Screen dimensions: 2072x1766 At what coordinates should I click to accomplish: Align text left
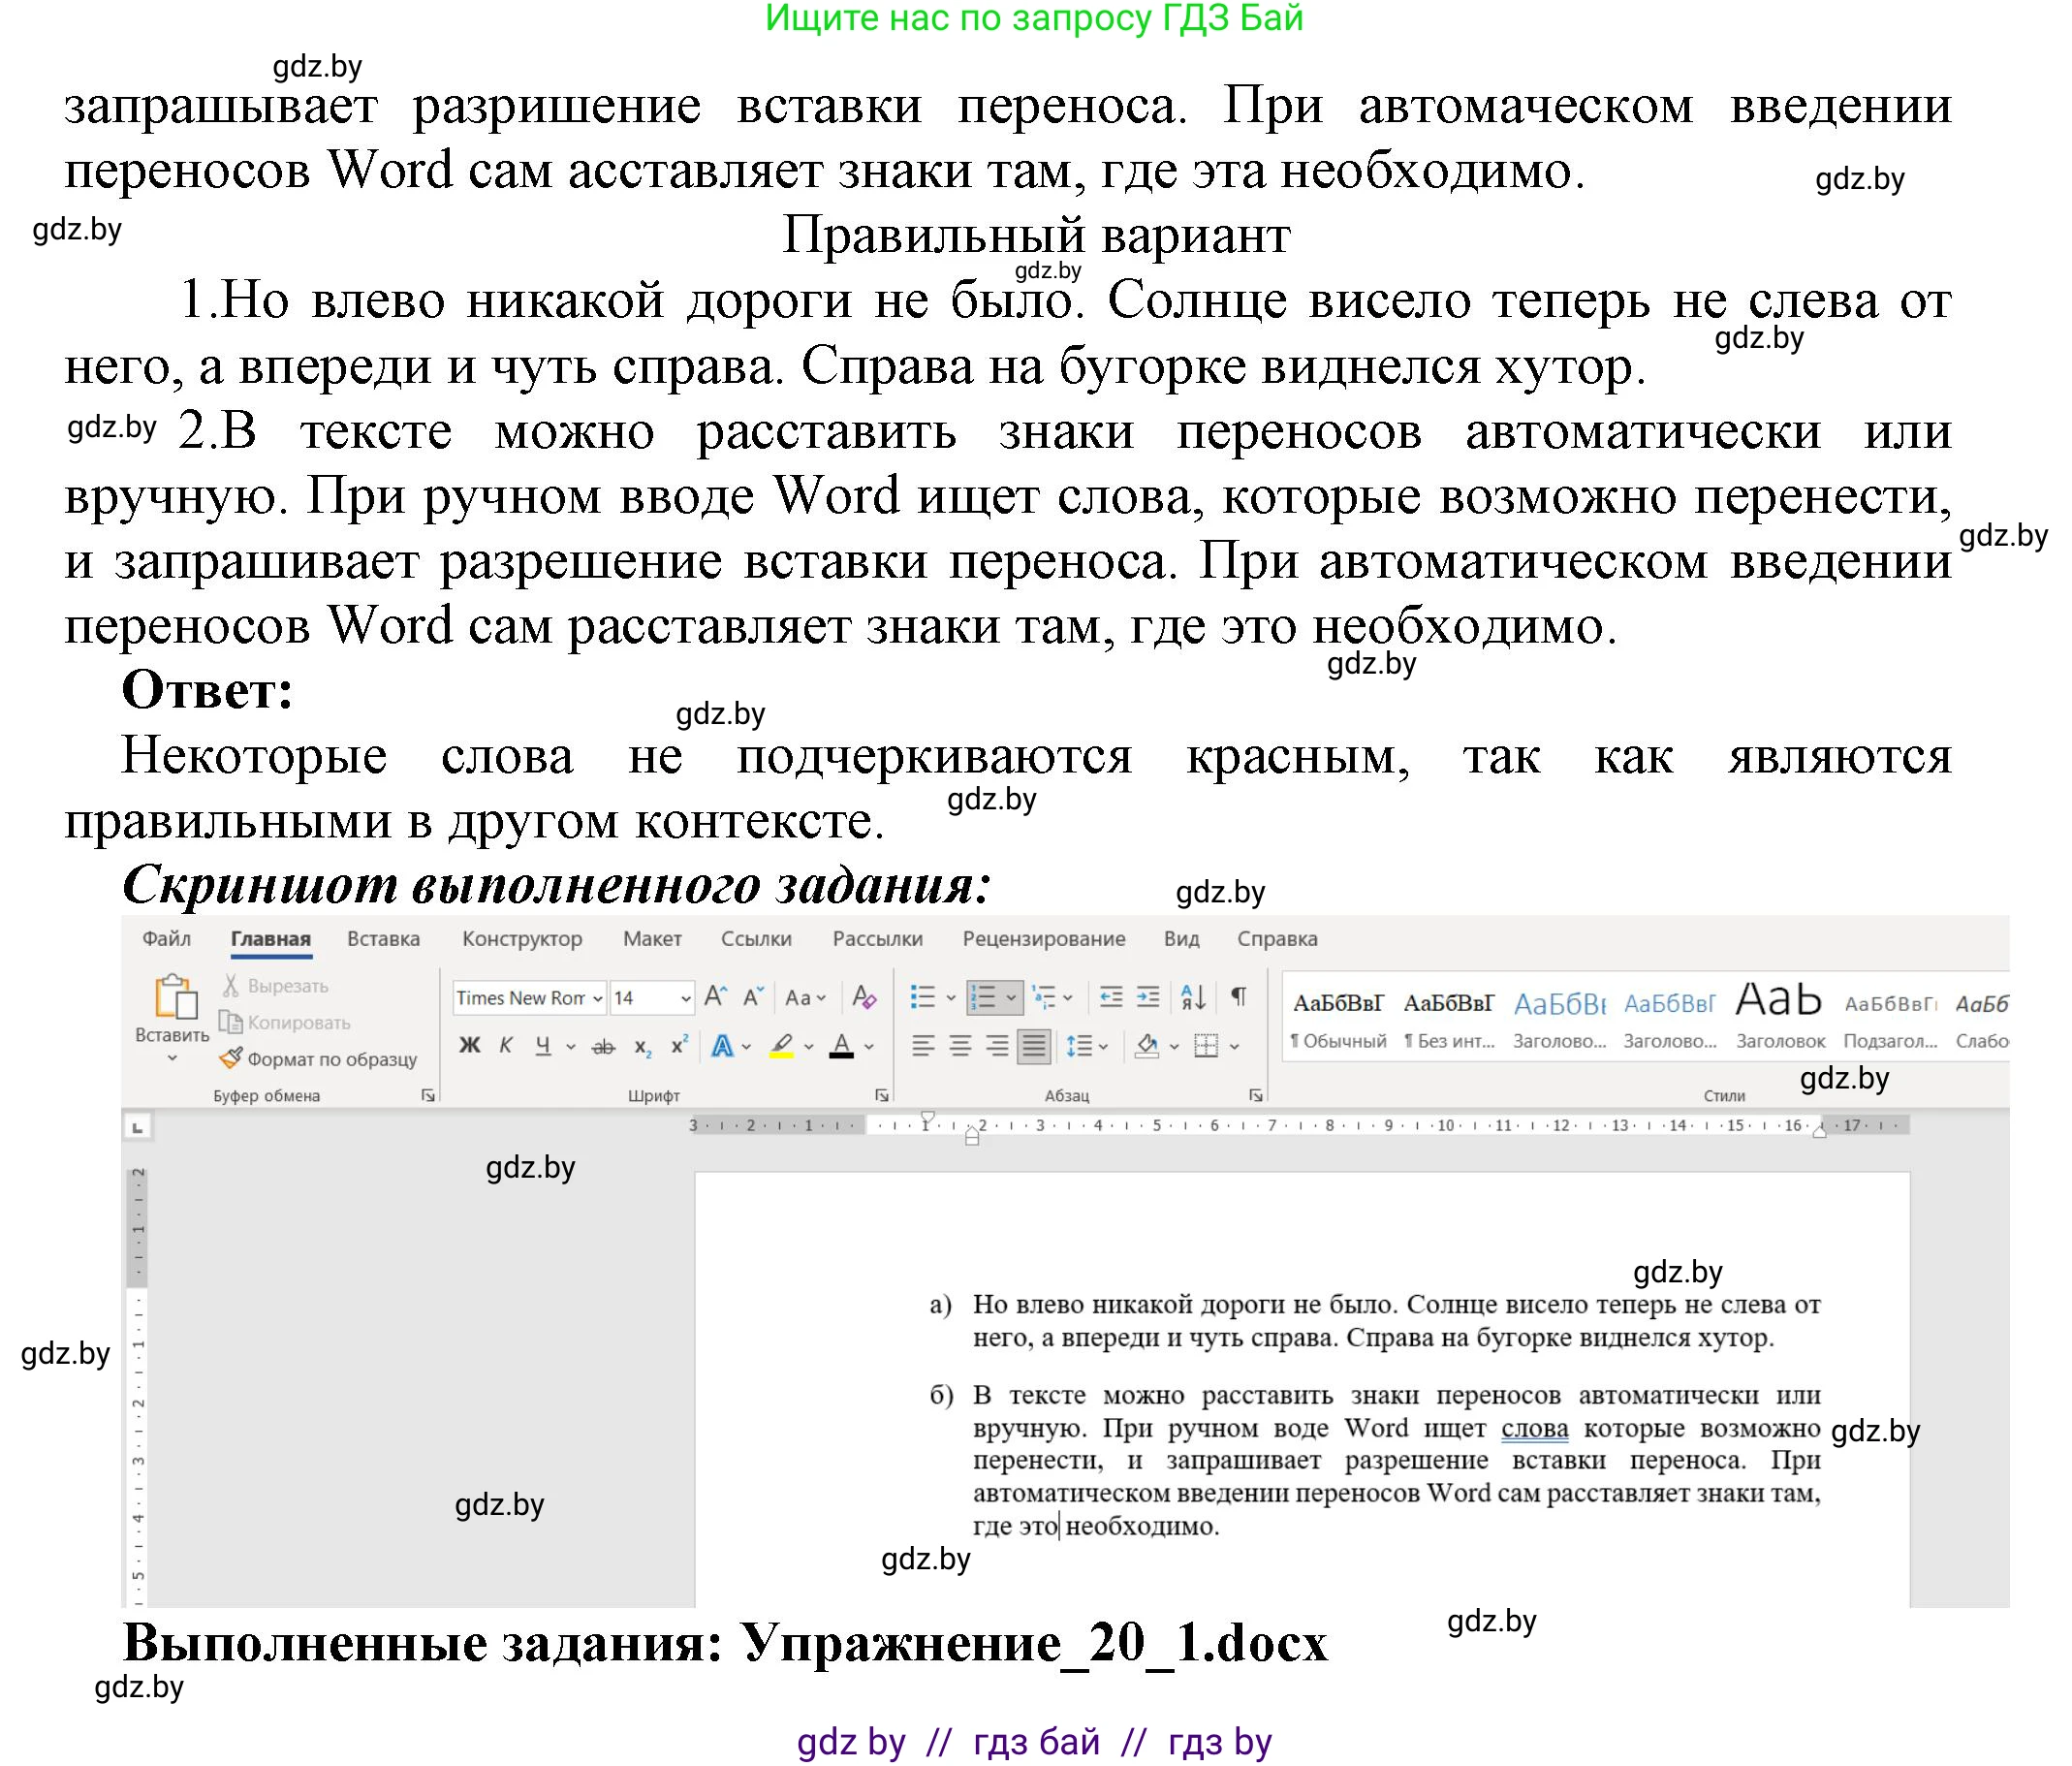(923, 1046)
